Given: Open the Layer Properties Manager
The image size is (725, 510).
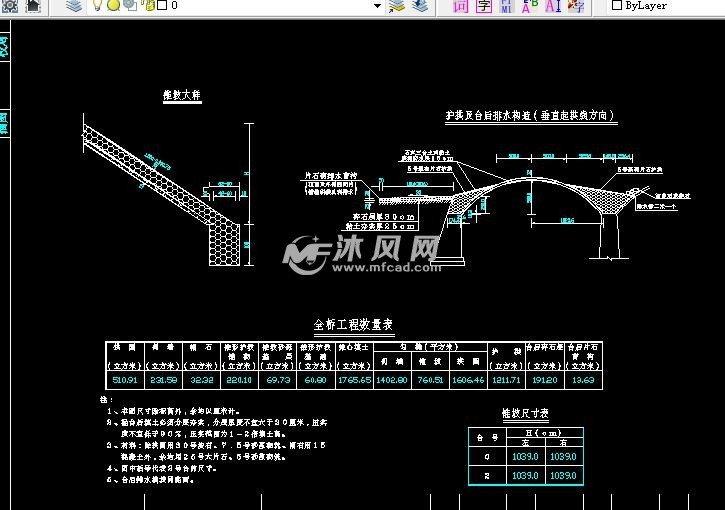Looking at the screenshot, I should 74,6.
